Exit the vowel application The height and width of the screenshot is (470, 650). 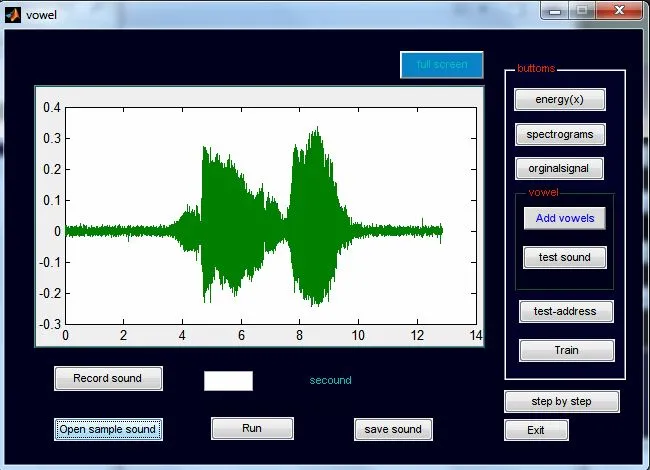[x=536, y=430]
